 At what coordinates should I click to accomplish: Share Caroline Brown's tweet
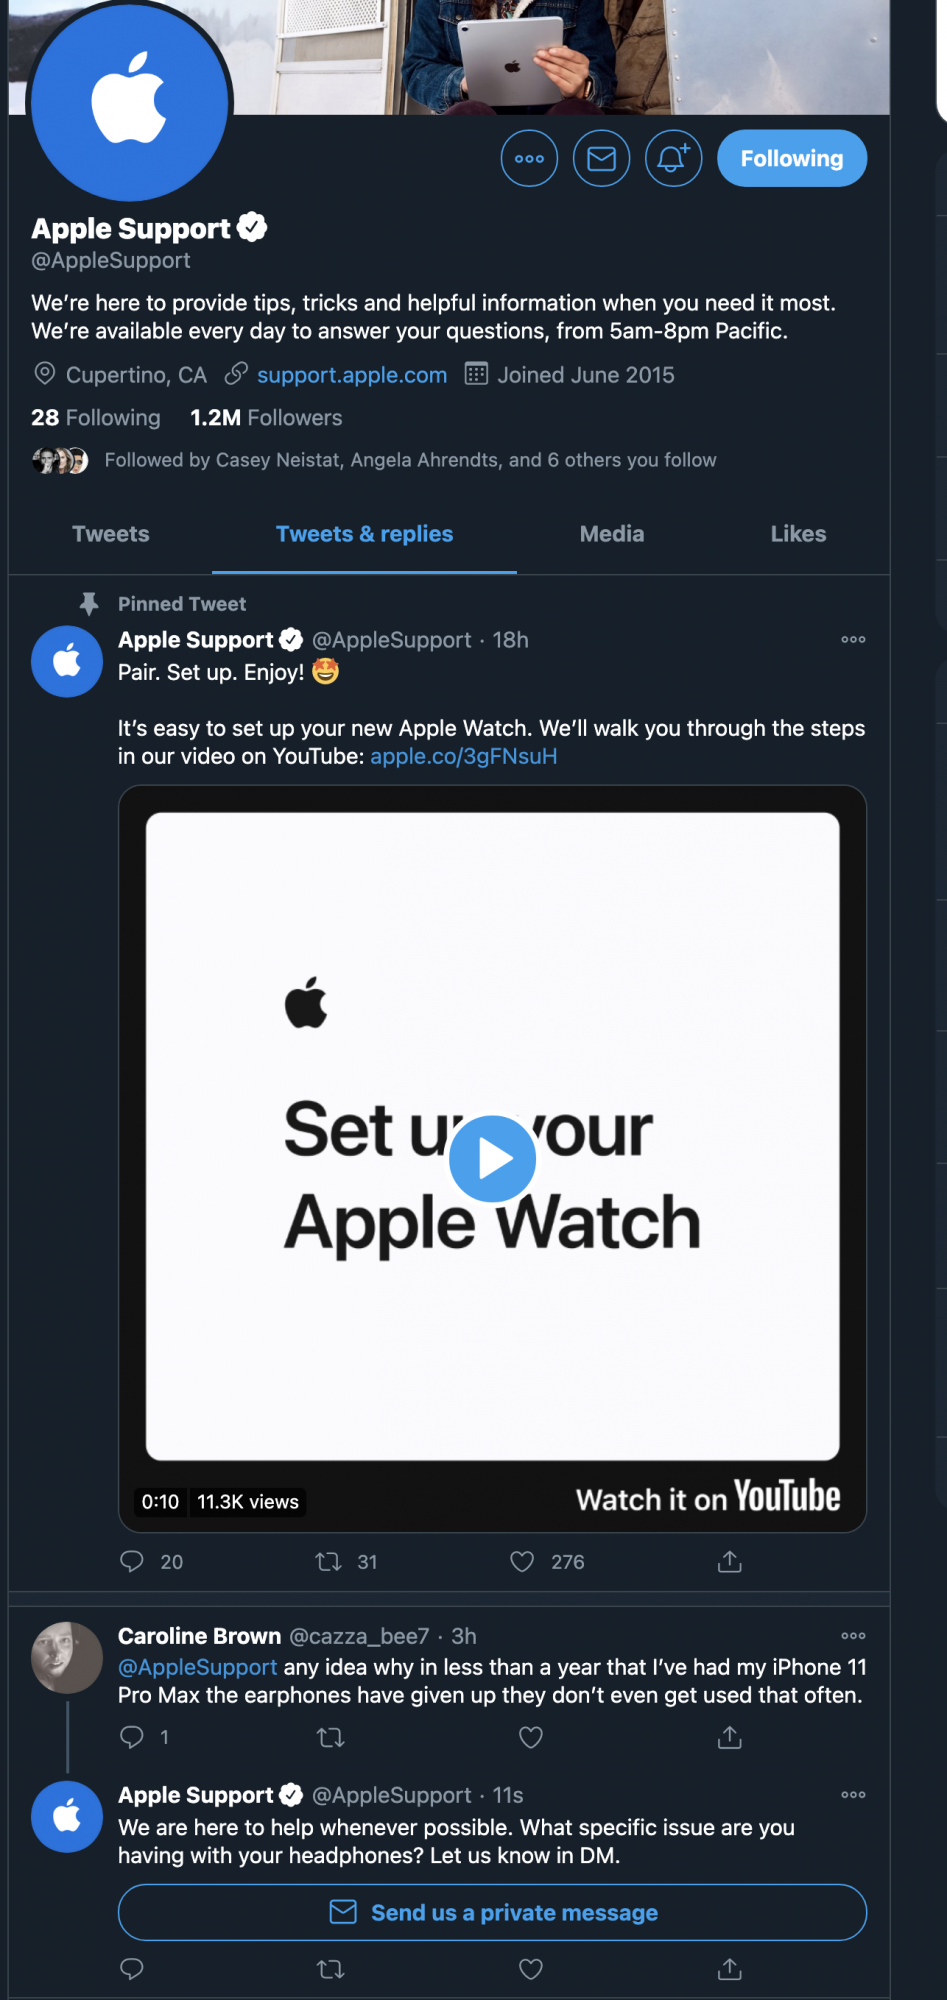click(730, 1737)
